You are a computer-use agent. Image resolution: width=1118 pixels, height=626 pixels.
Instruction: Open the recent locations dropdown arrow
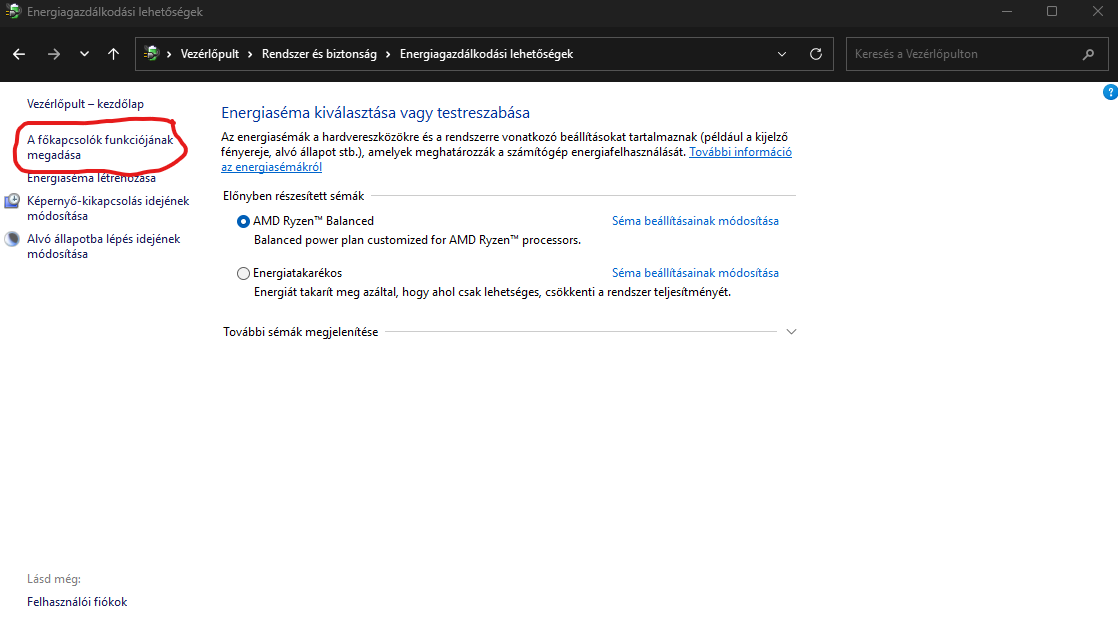[84, 54]
